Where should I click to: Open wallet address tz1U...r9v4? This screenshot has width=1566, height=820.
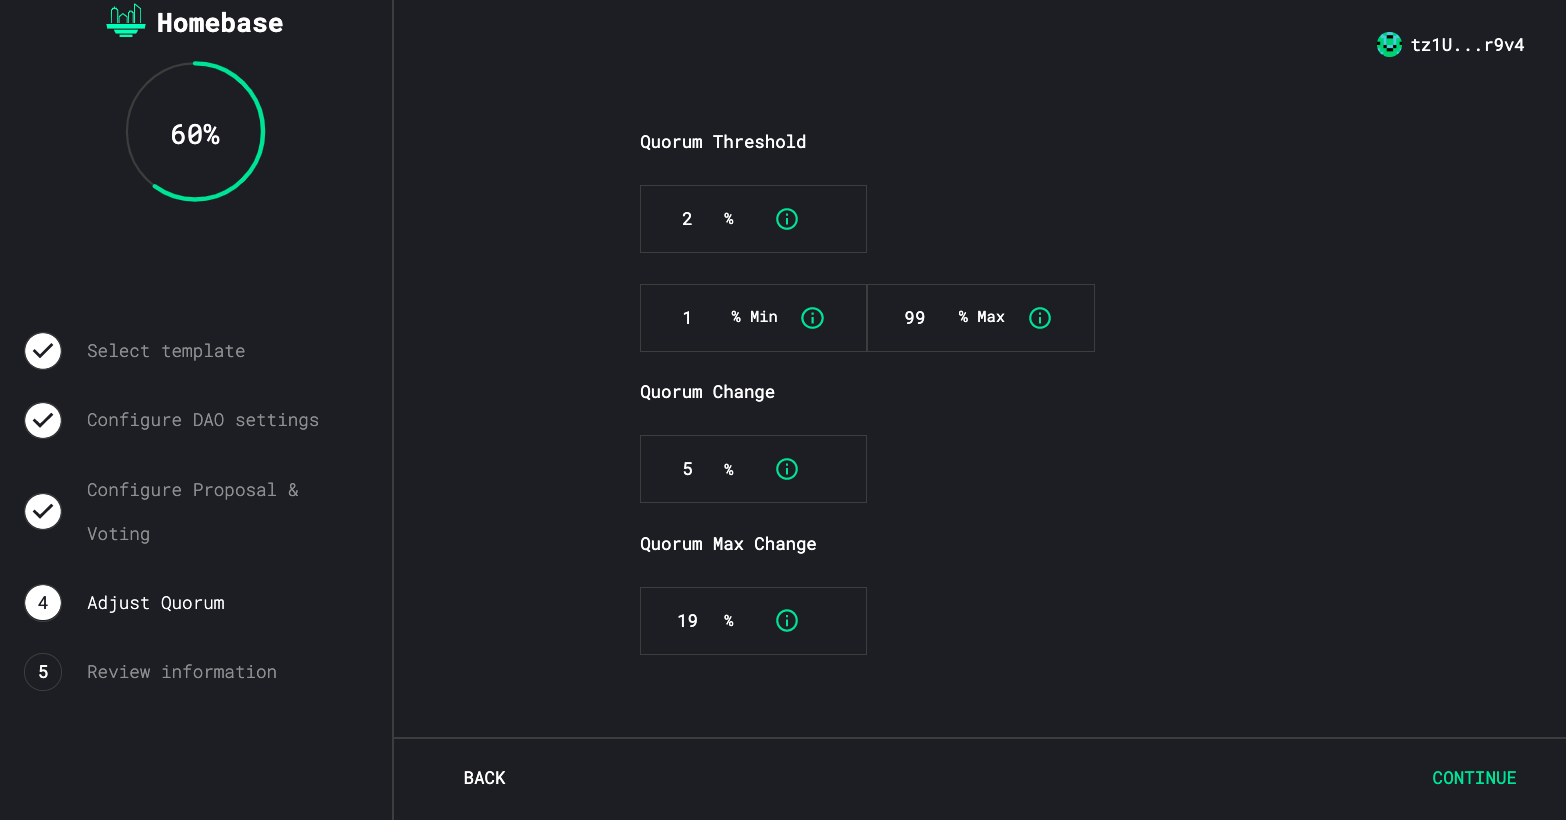[1466, 45]
